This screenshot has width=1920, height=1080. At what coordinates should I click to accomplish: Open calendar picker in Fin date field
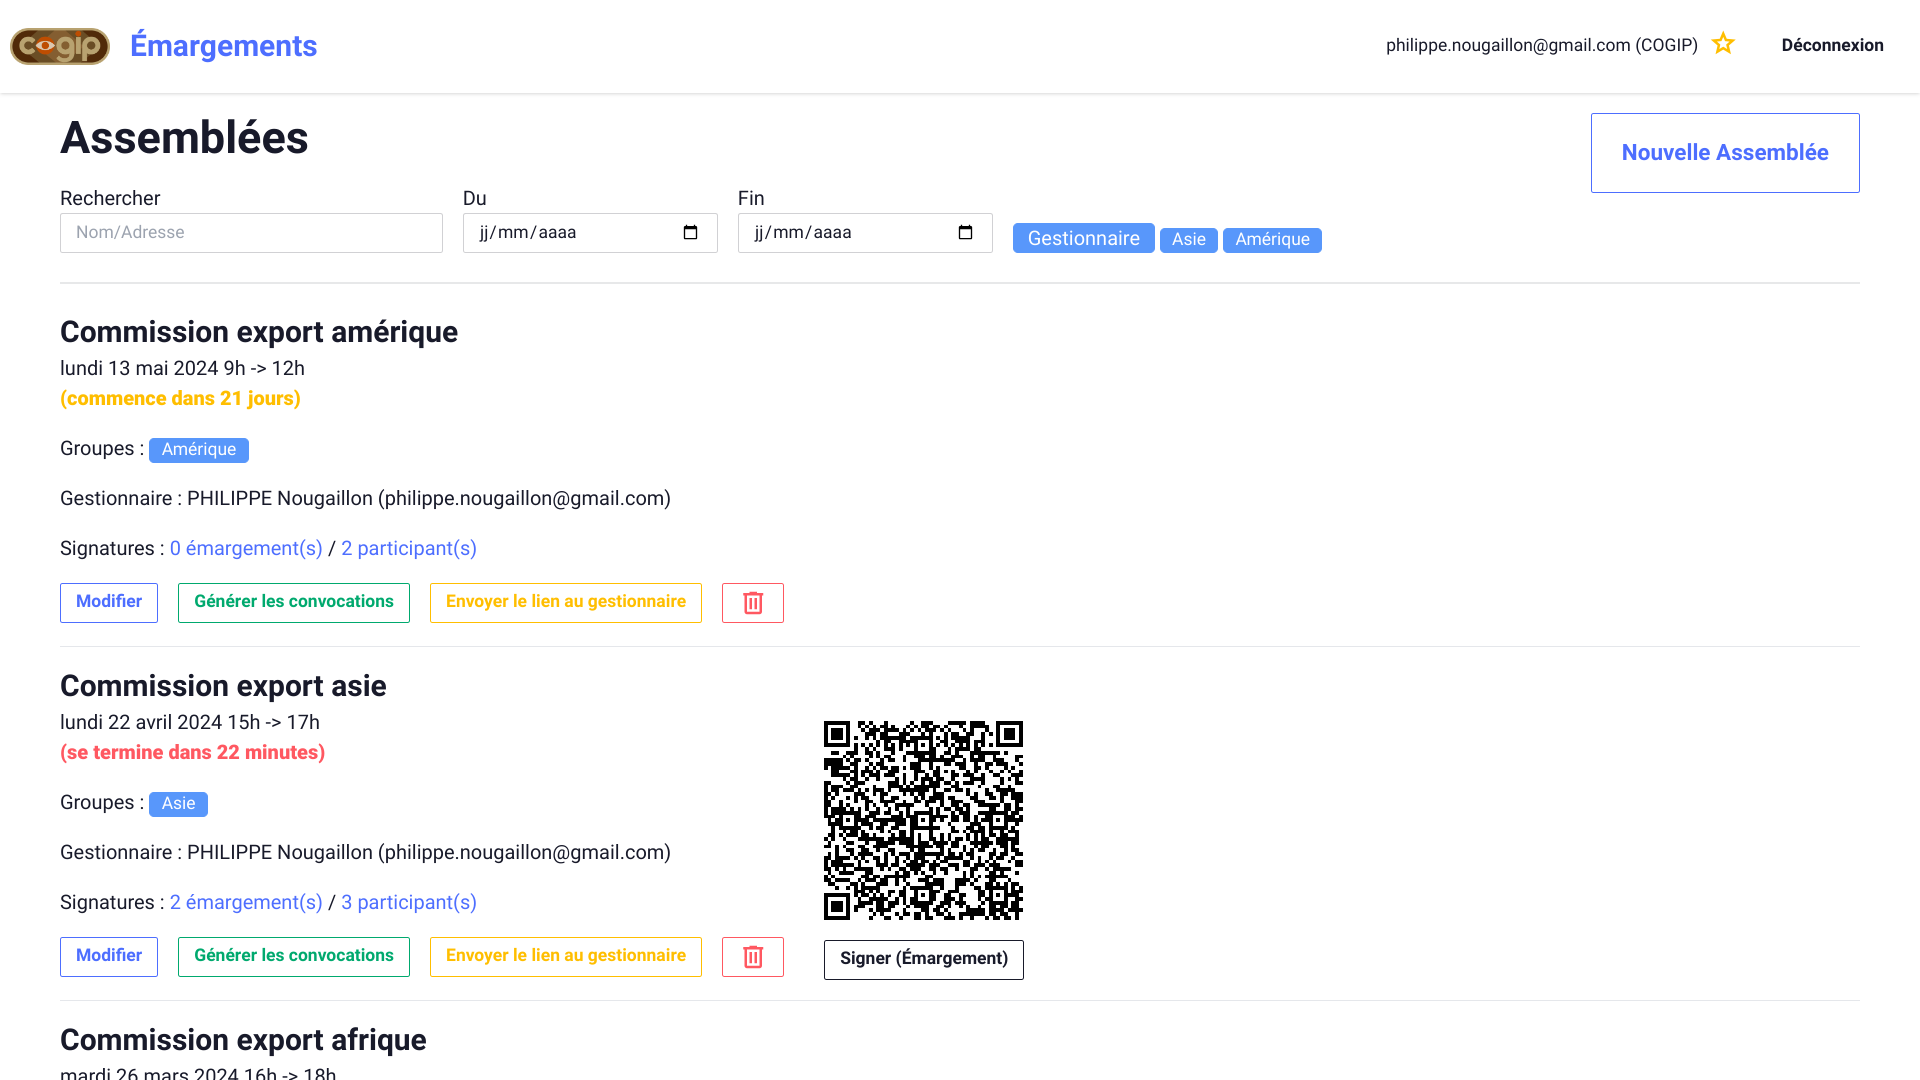click(965, 233)
